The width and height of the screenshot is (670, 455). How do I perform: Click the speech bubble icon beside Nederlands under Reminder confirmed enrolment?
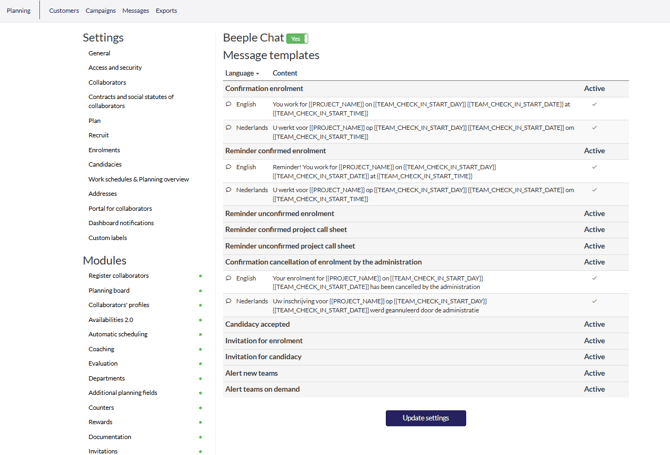[229, 190]
